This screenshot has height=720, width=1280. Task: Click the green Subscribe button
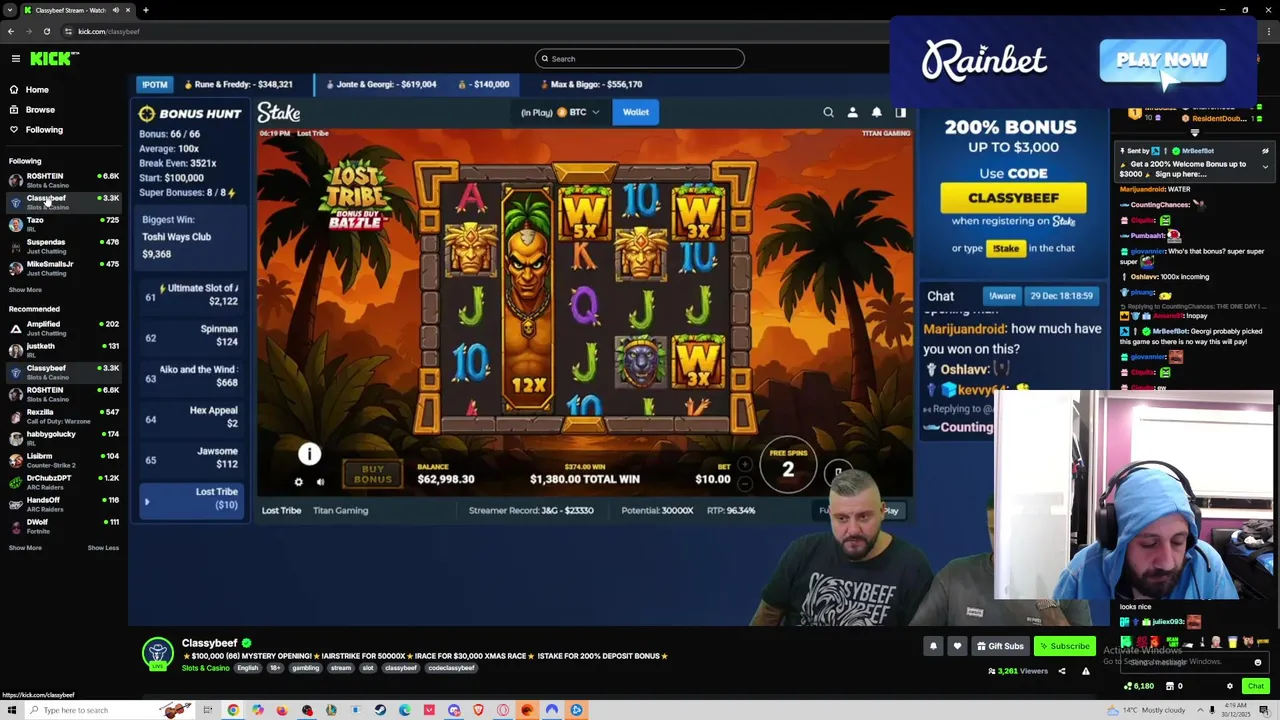tap(1064, 646)
